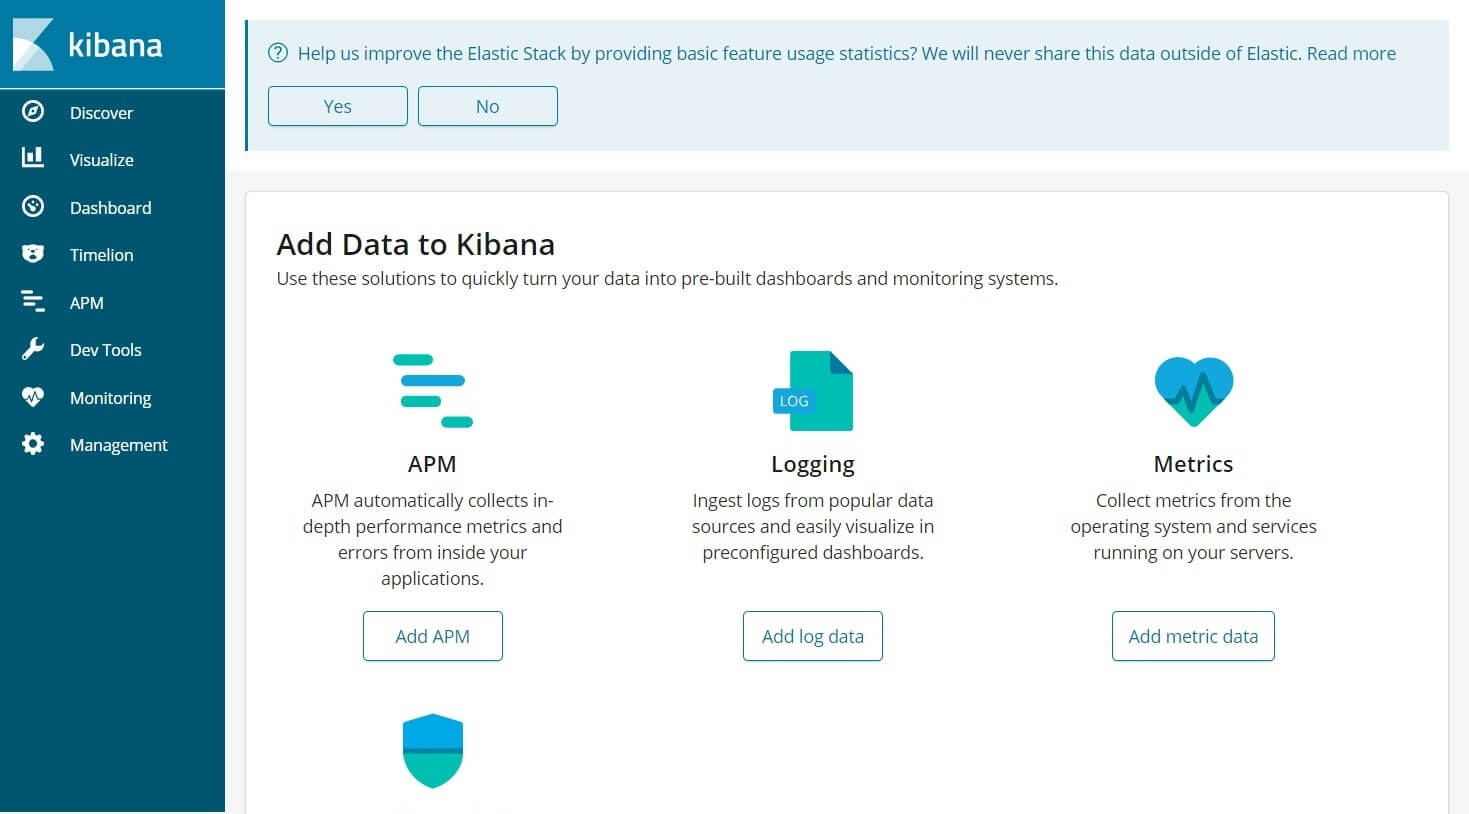Click the 'APM automatically collects' description

[432, 539]
